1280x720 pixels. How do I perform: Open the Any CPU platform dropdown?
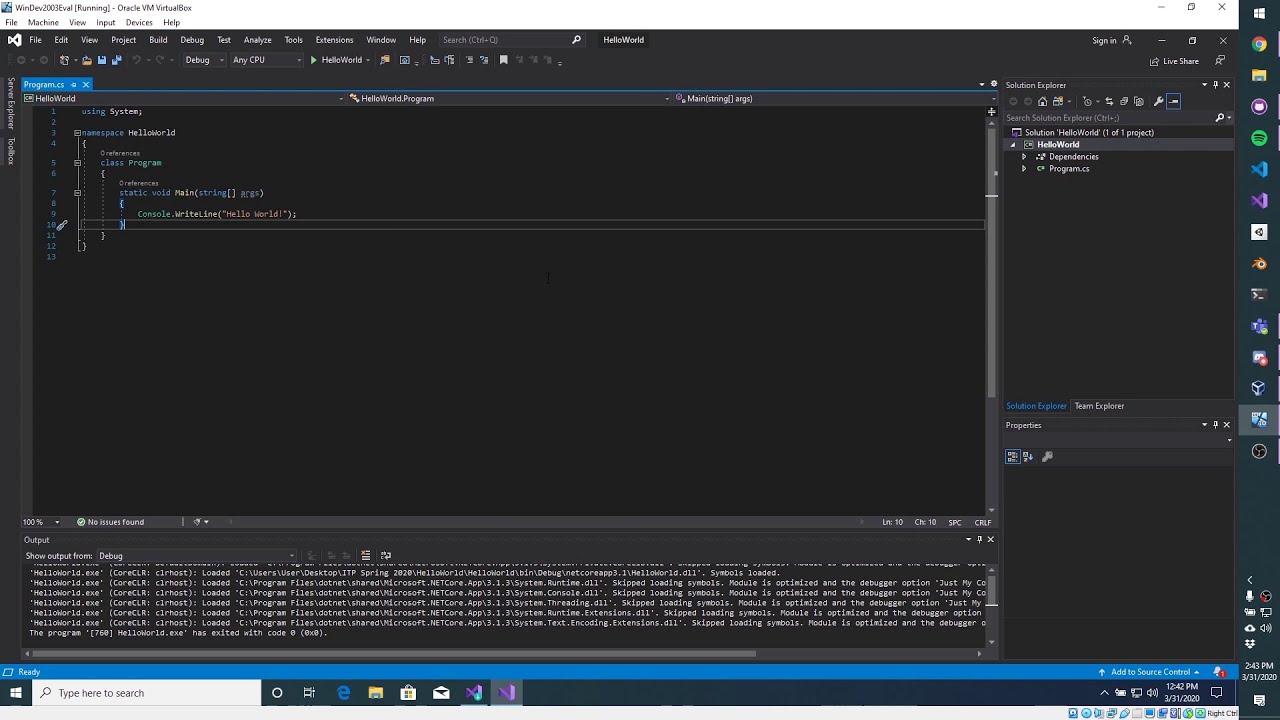(266, 60)
